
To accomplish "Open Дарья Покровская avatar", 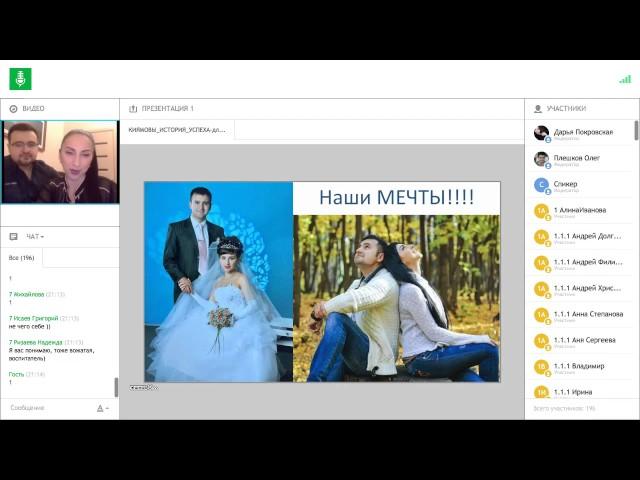I will 541,133.
